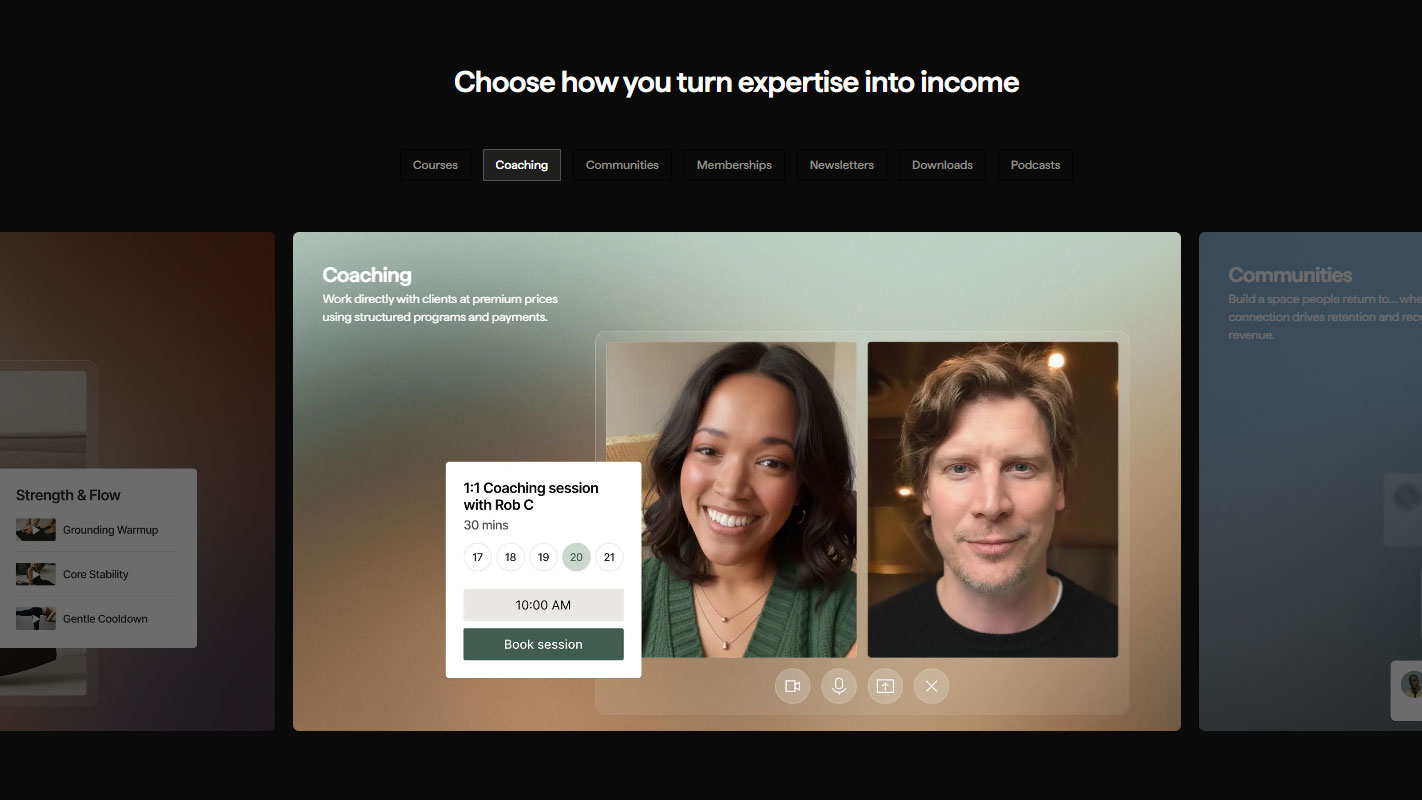This screenshot has width=1422, height=800.
Task: Select date 17 in the booking card
Action: pyautogui.click(x=478, y=557)
